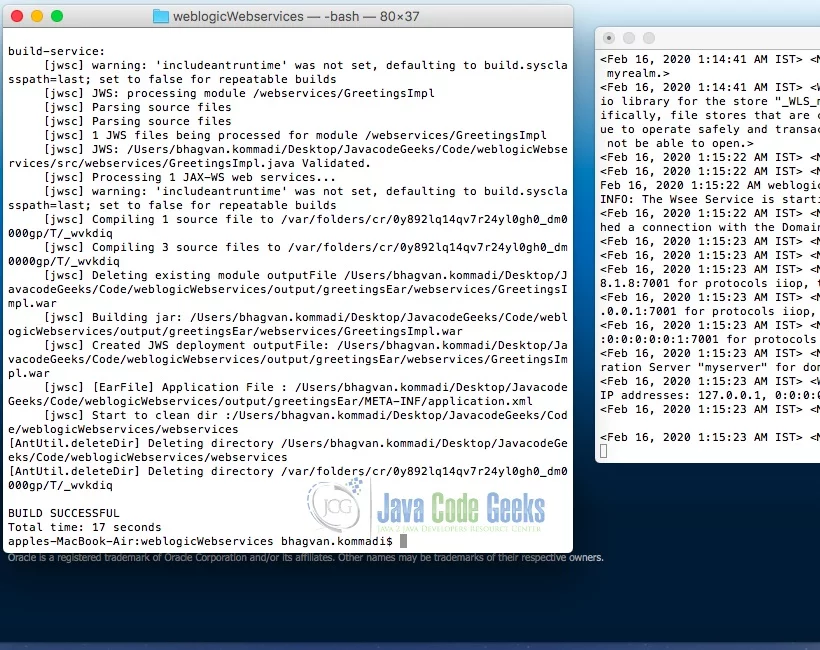Click 'ifically, file stores that are' line
Screen dimensions: 820x650
[710, 115]
